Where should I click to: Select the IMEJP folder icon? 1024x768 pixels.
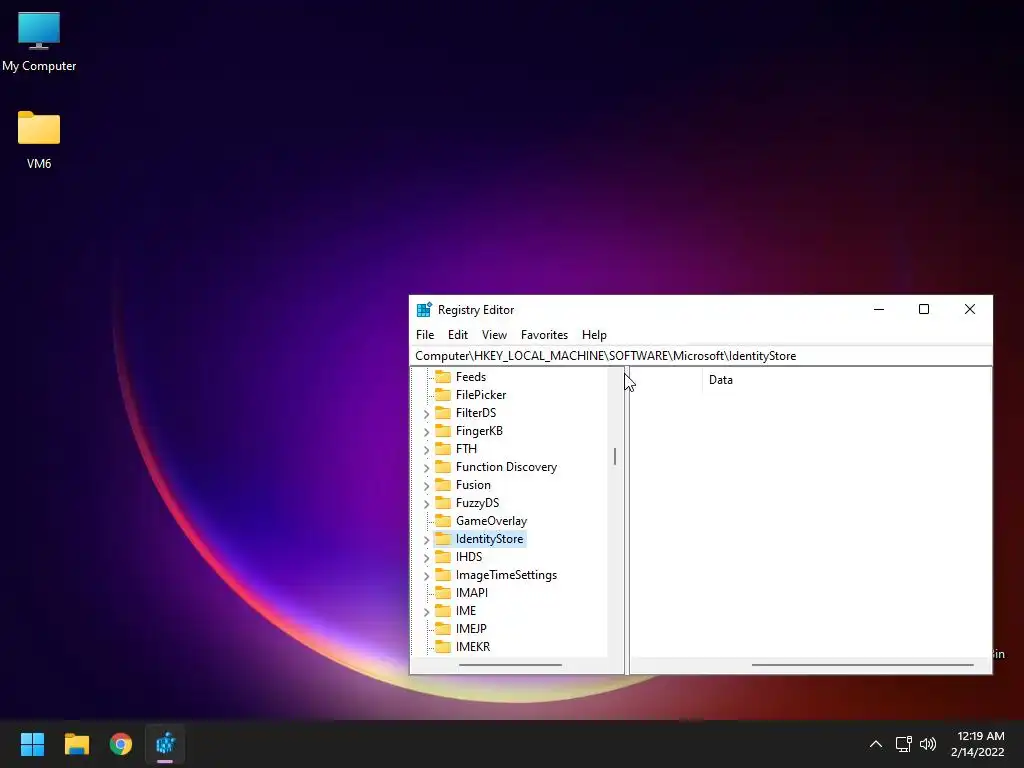(x=443, y=628)
